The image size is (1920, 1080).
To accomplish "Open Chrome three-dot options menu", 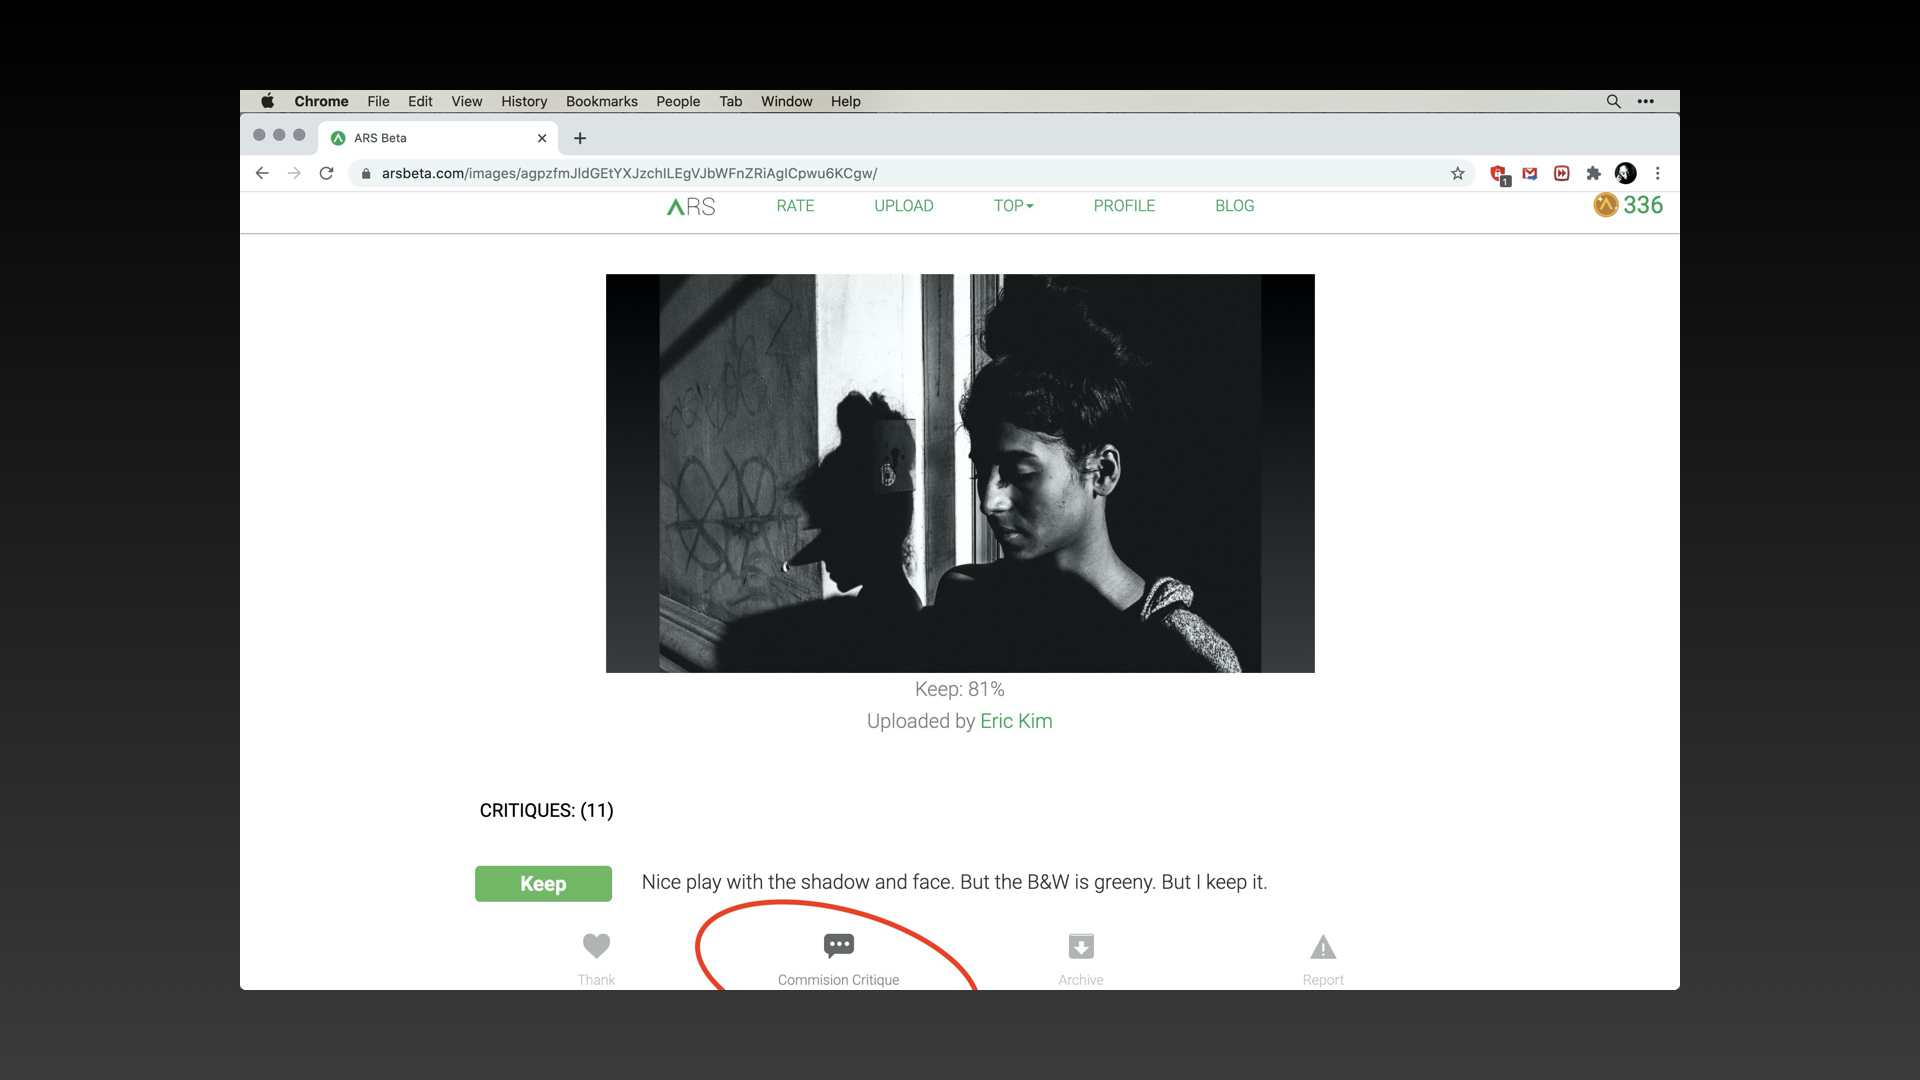I will point(1657,173).
